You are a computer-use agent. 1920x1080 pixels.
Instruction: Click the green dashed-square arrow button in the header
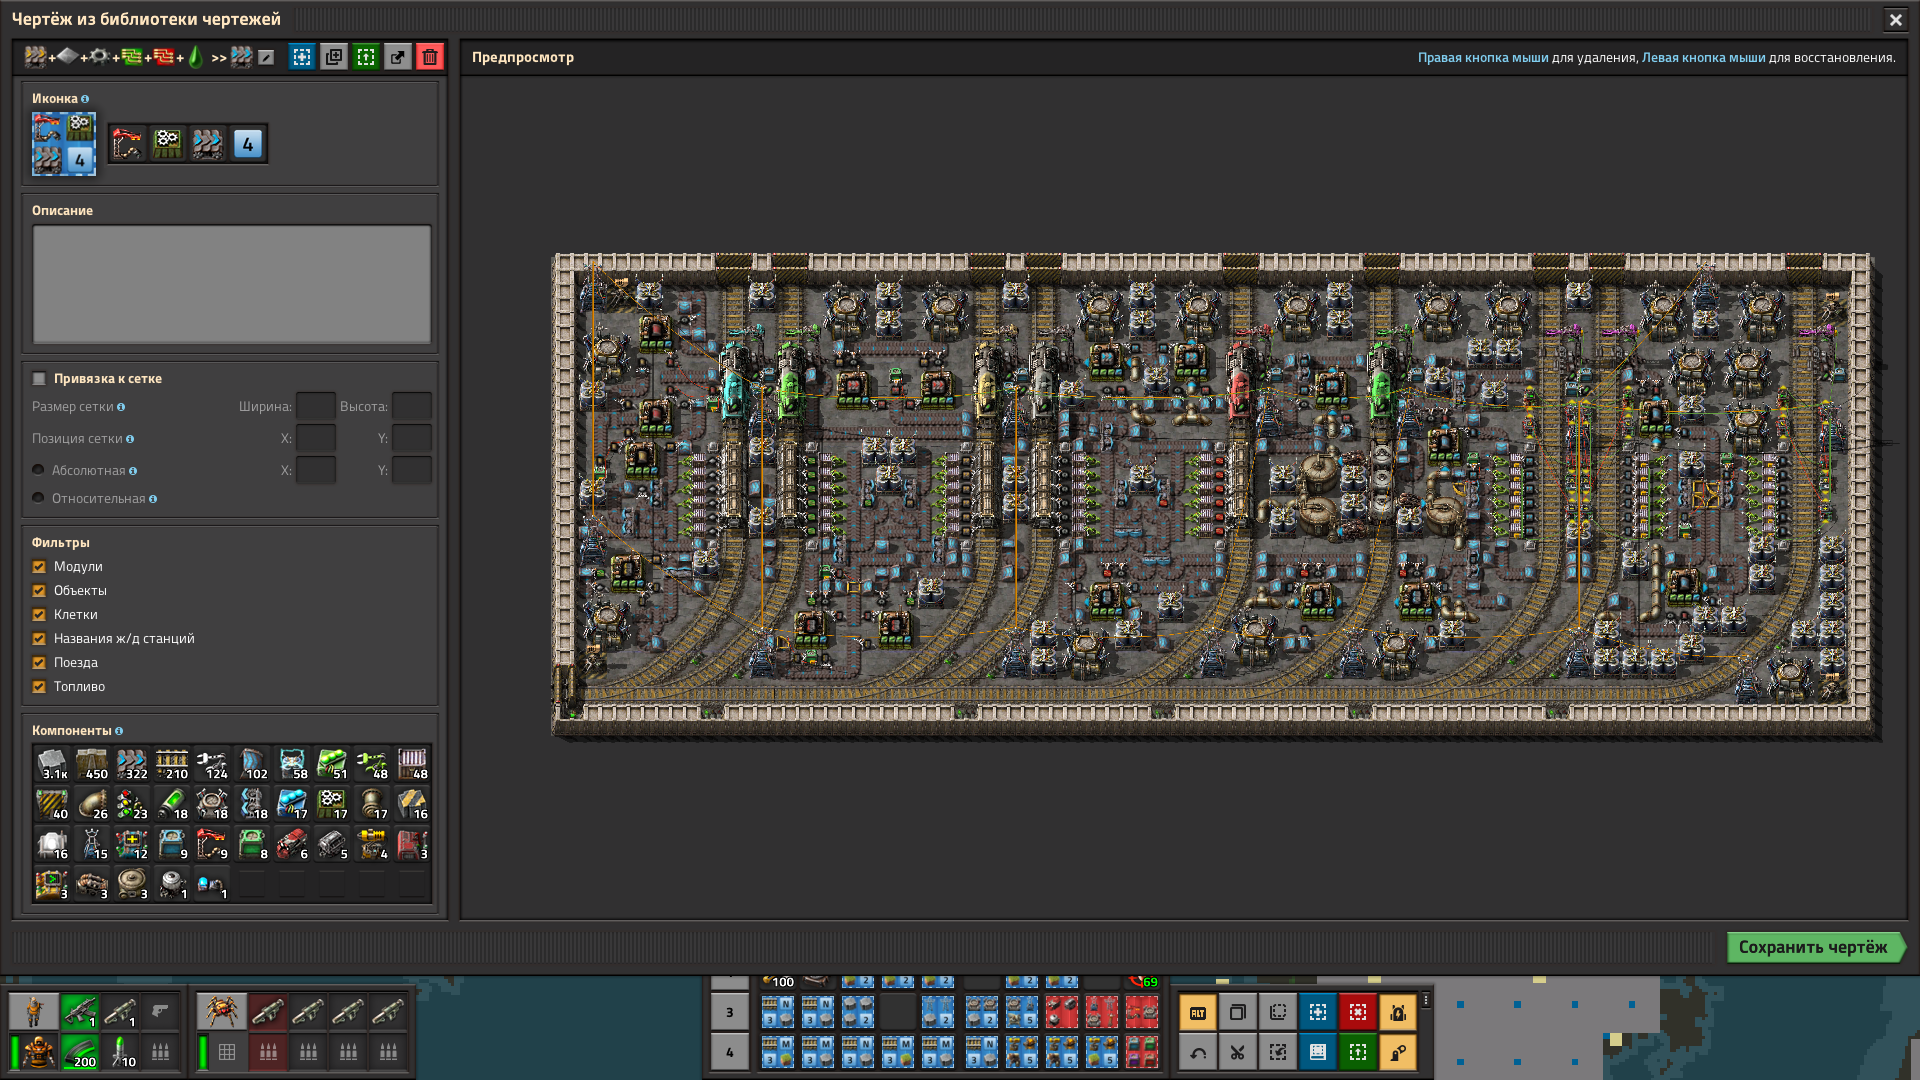coord(366,57)
